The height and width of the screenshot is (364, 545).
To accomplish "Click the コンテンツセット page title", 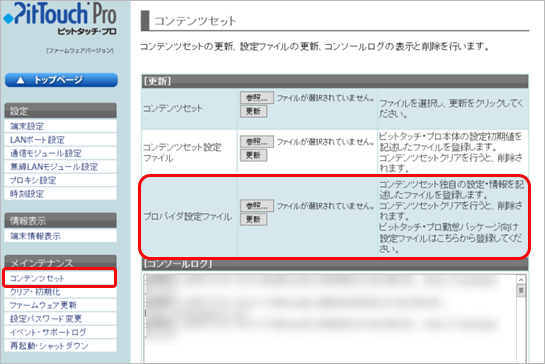I will click(x=195, y=21).
